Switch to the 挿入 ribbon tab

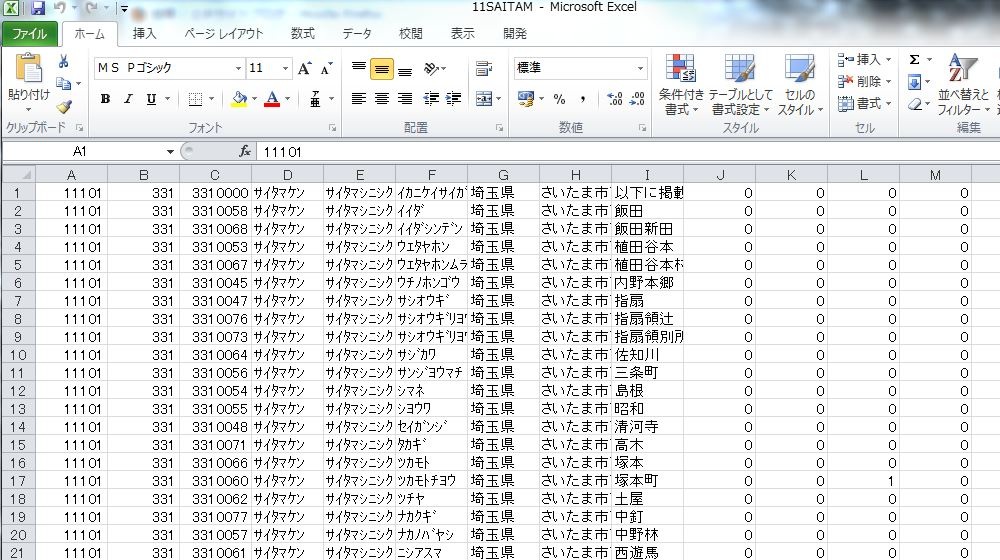pos(144,34)
